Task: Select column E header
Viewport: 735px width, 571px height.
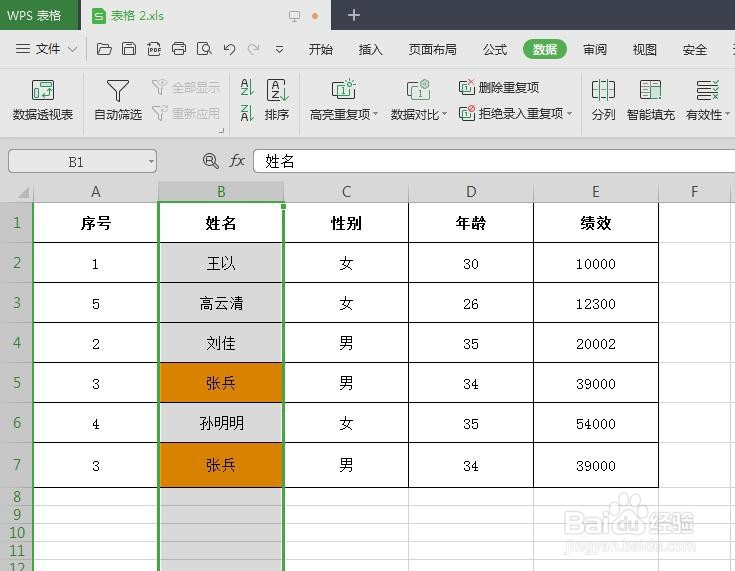Action: [x=596, y=192]
